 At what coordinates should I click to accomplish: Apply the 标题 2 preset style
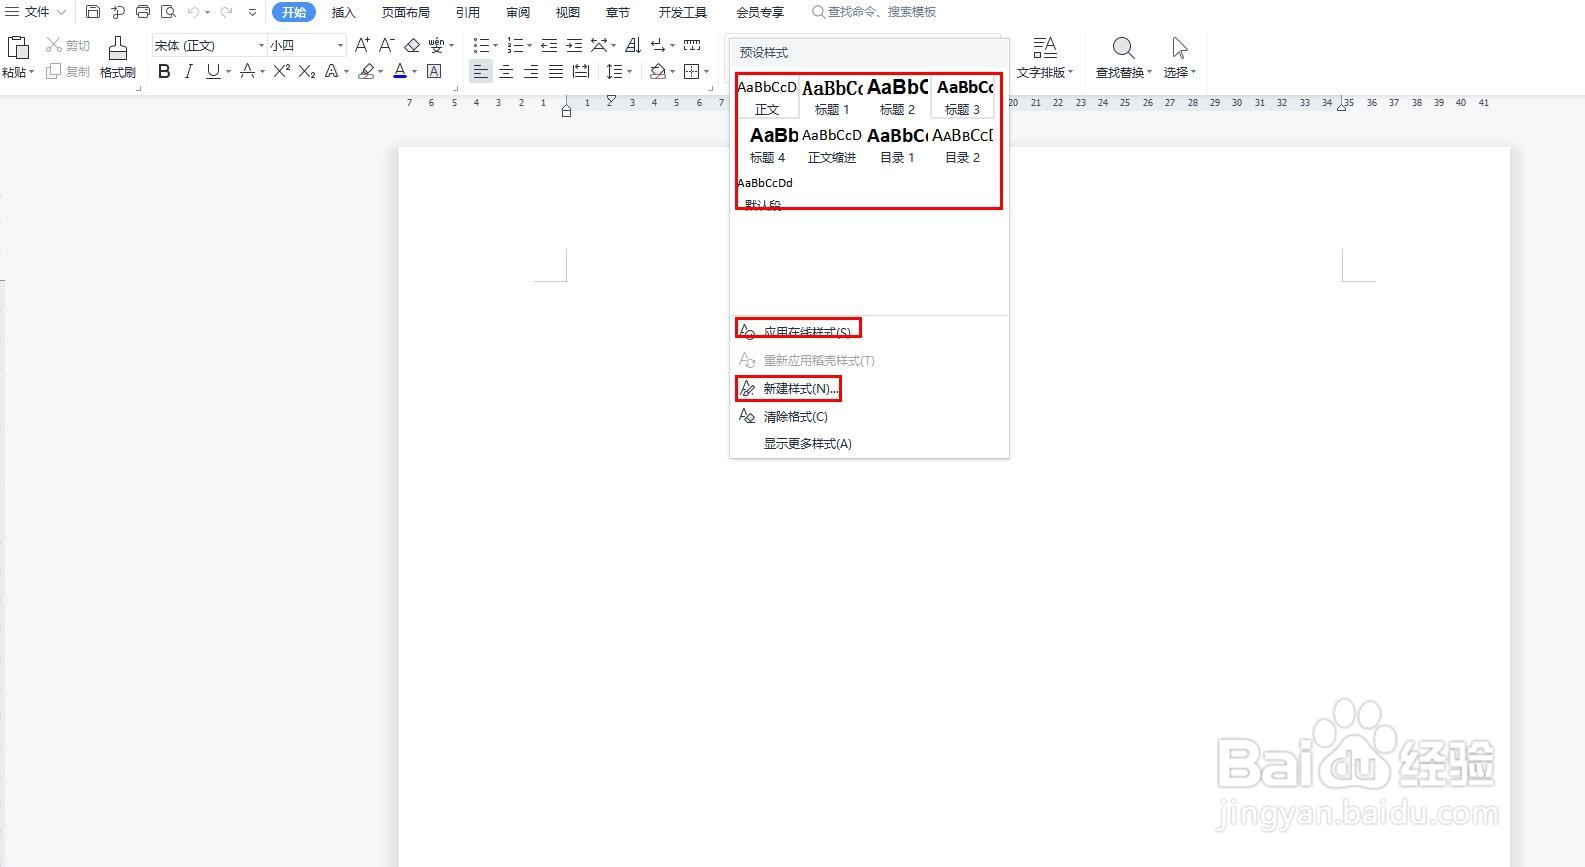pos(897,97)
